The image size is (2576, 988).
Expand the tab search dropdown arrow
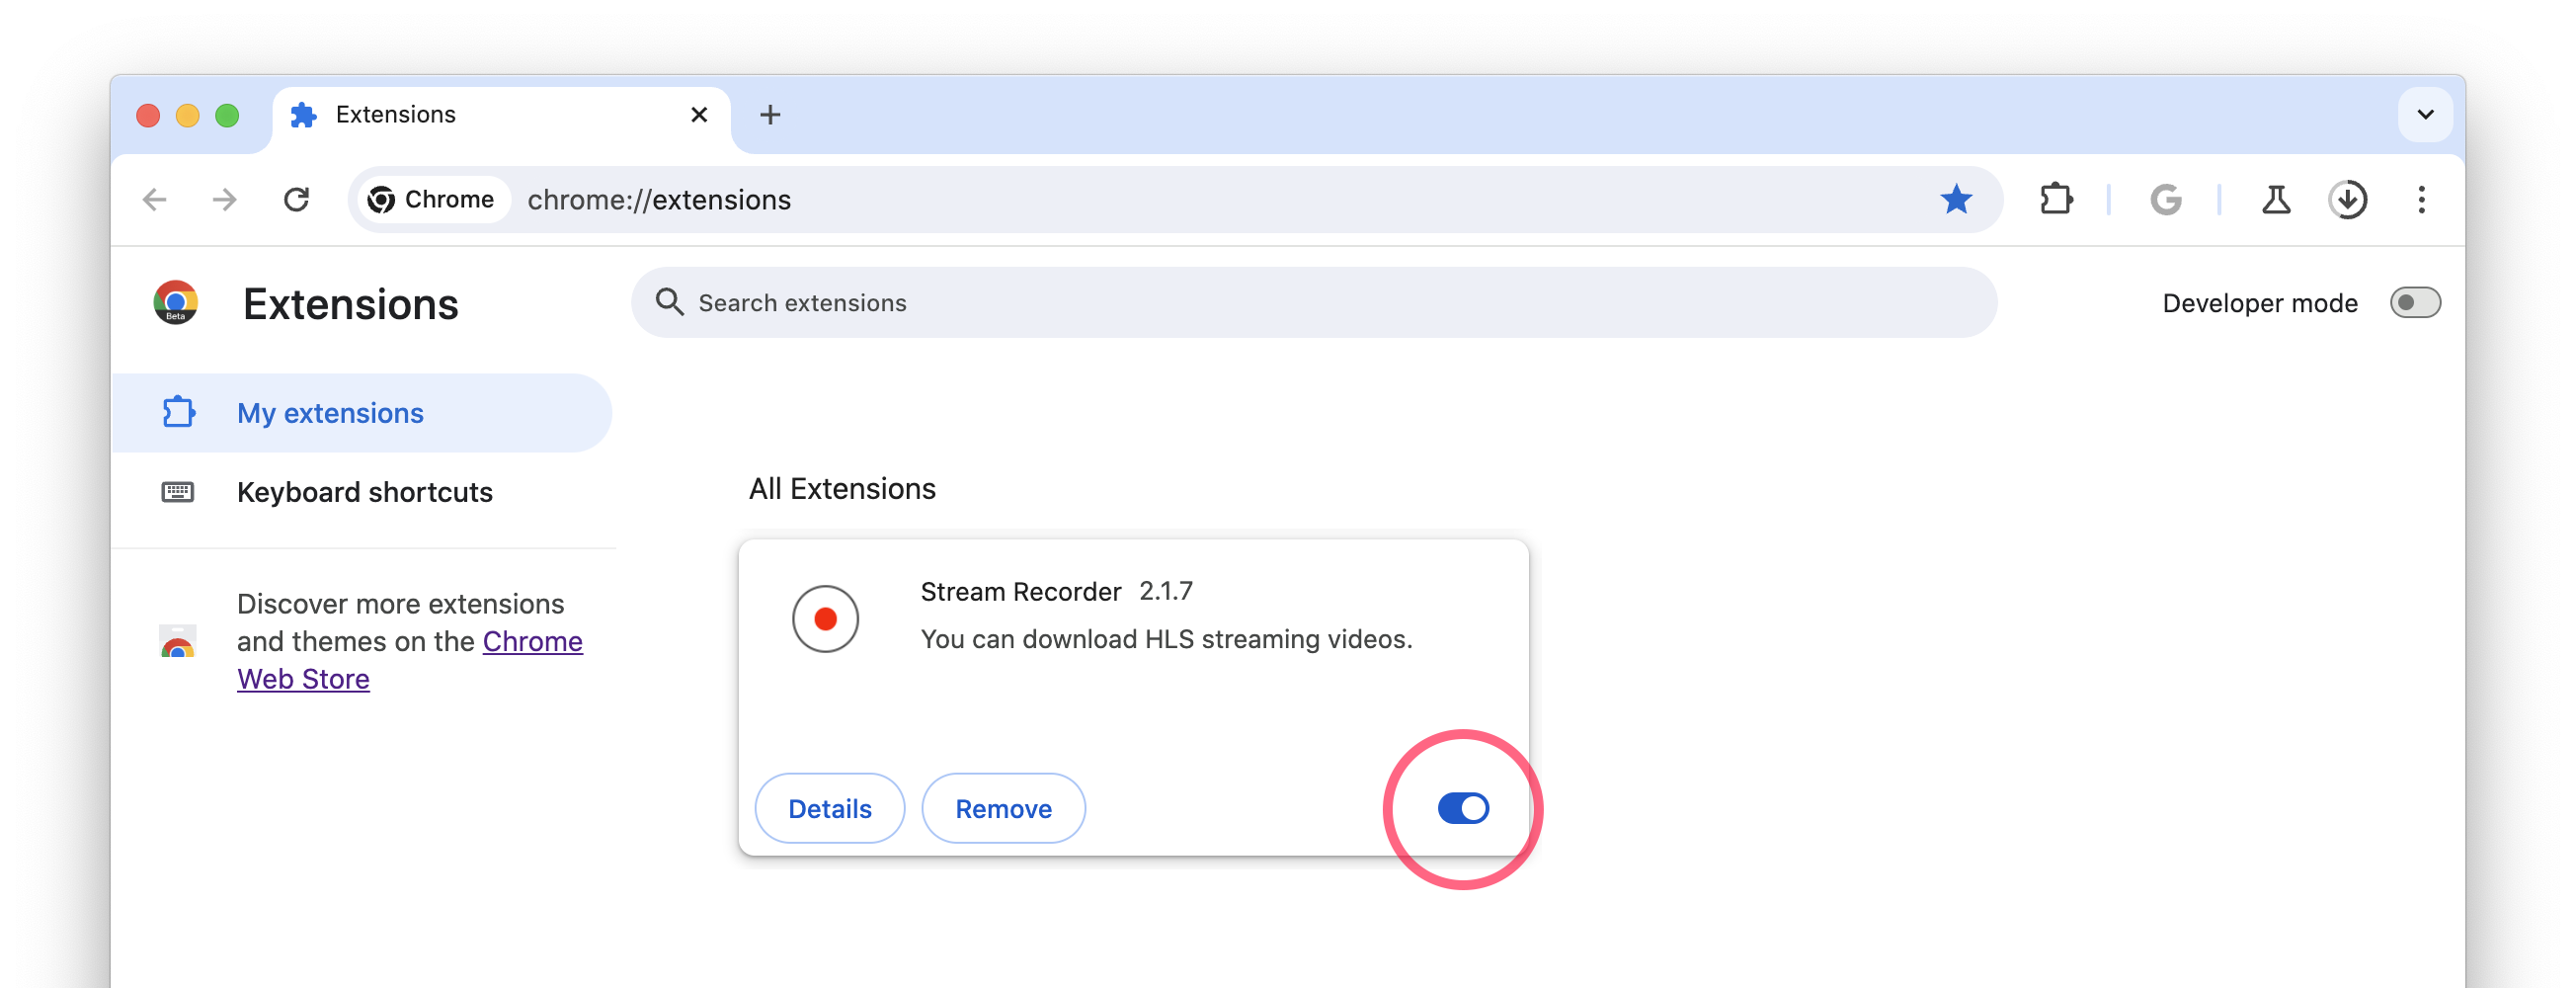click(x=2425, y=115)
